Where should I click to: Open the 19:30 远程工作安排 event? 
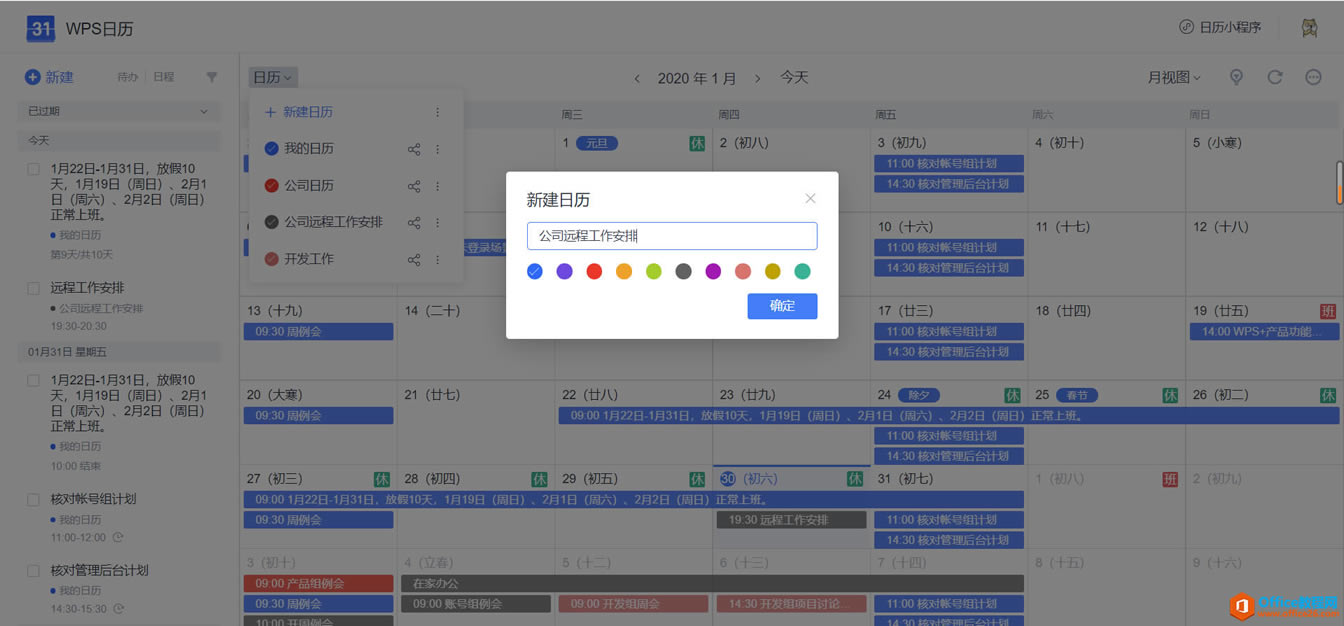(x=791, y=520)
